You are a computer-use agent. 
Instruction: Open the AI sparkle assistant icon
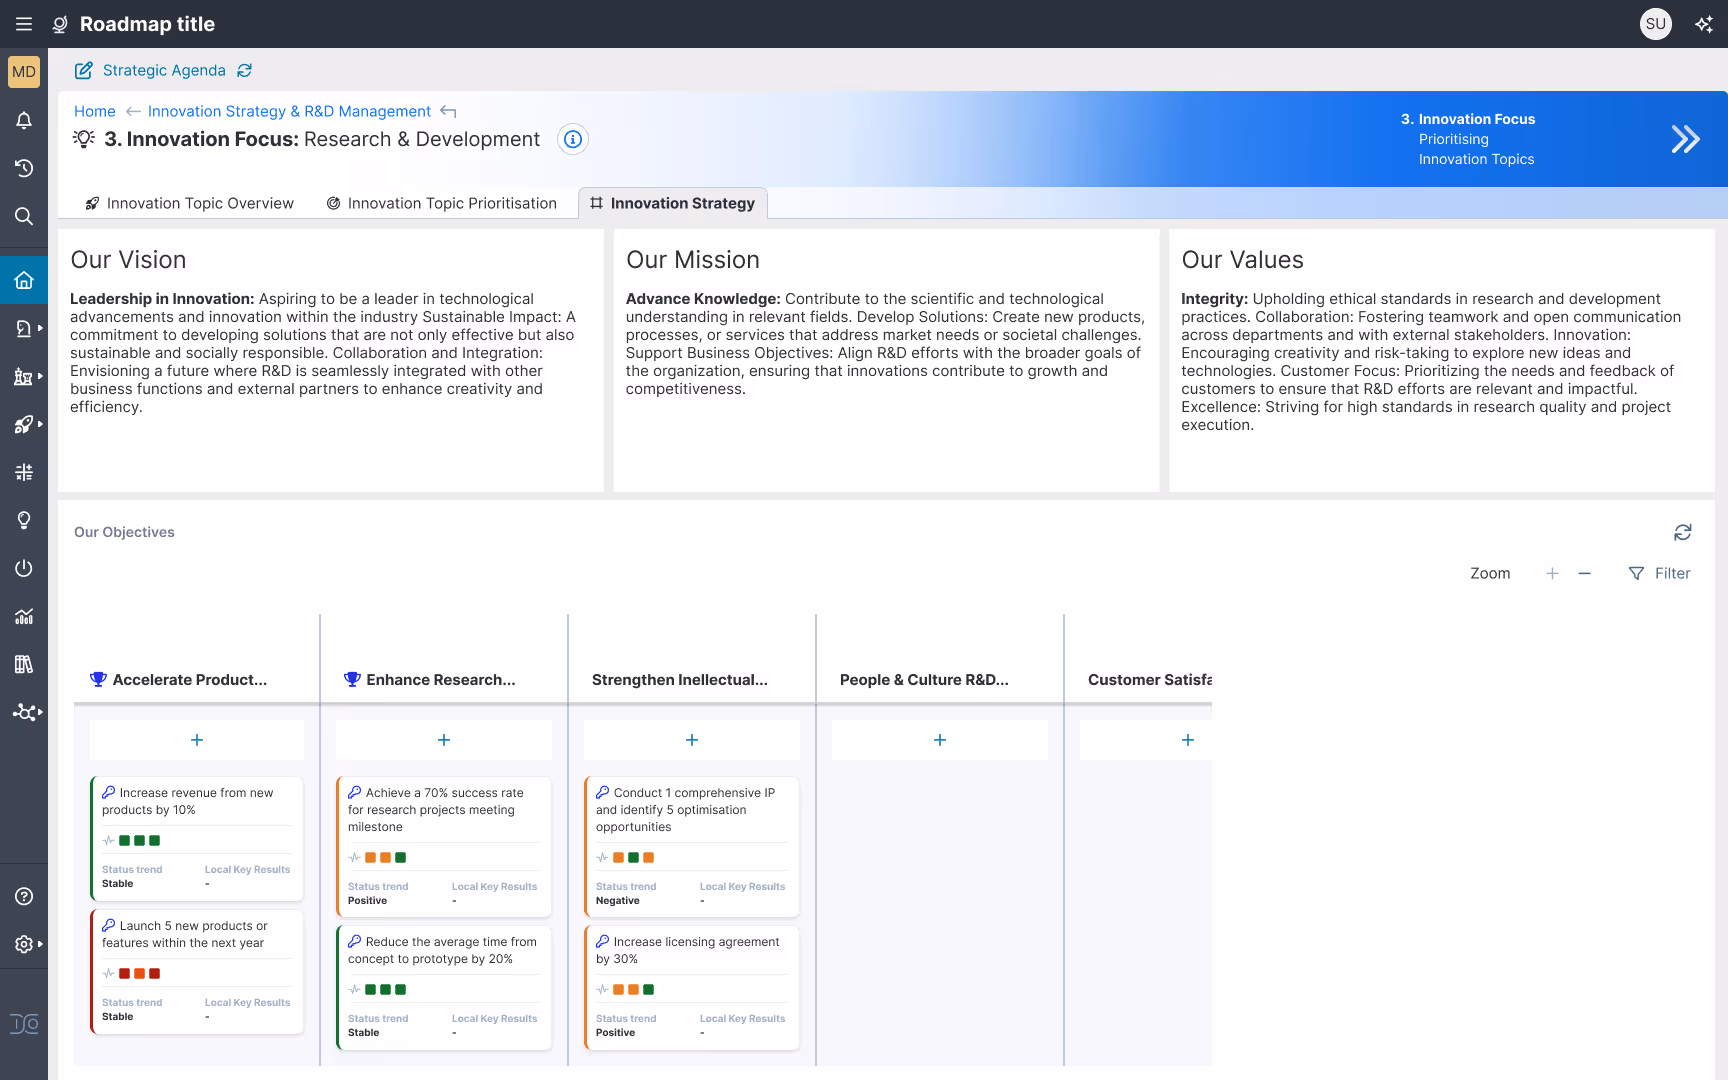(x=1704, y=24)
